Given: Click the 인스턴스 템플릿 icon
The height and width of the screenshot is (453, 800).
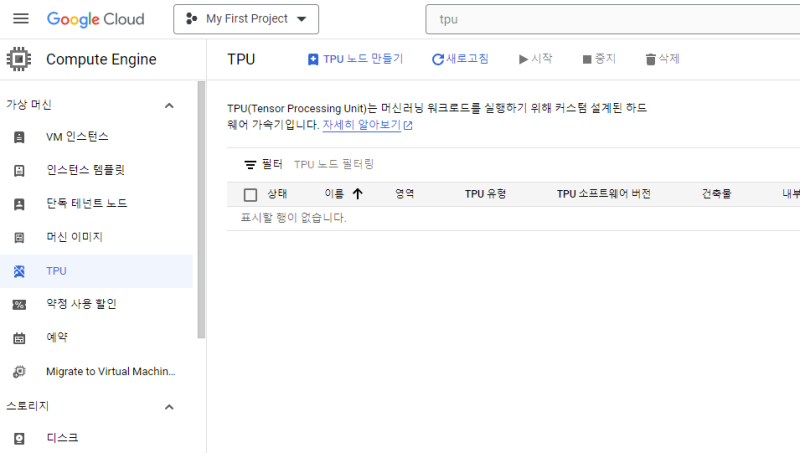Looking at the screenshot, I should click(19, 170).
